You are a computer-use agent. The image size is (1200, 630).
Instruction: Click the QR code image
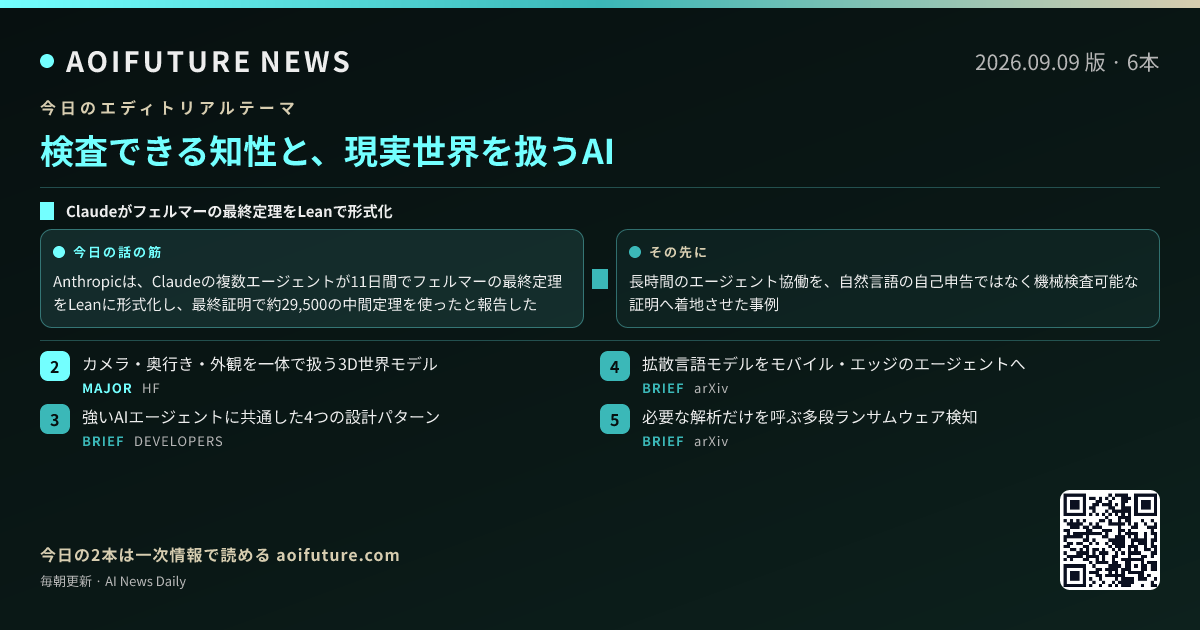1110,540
